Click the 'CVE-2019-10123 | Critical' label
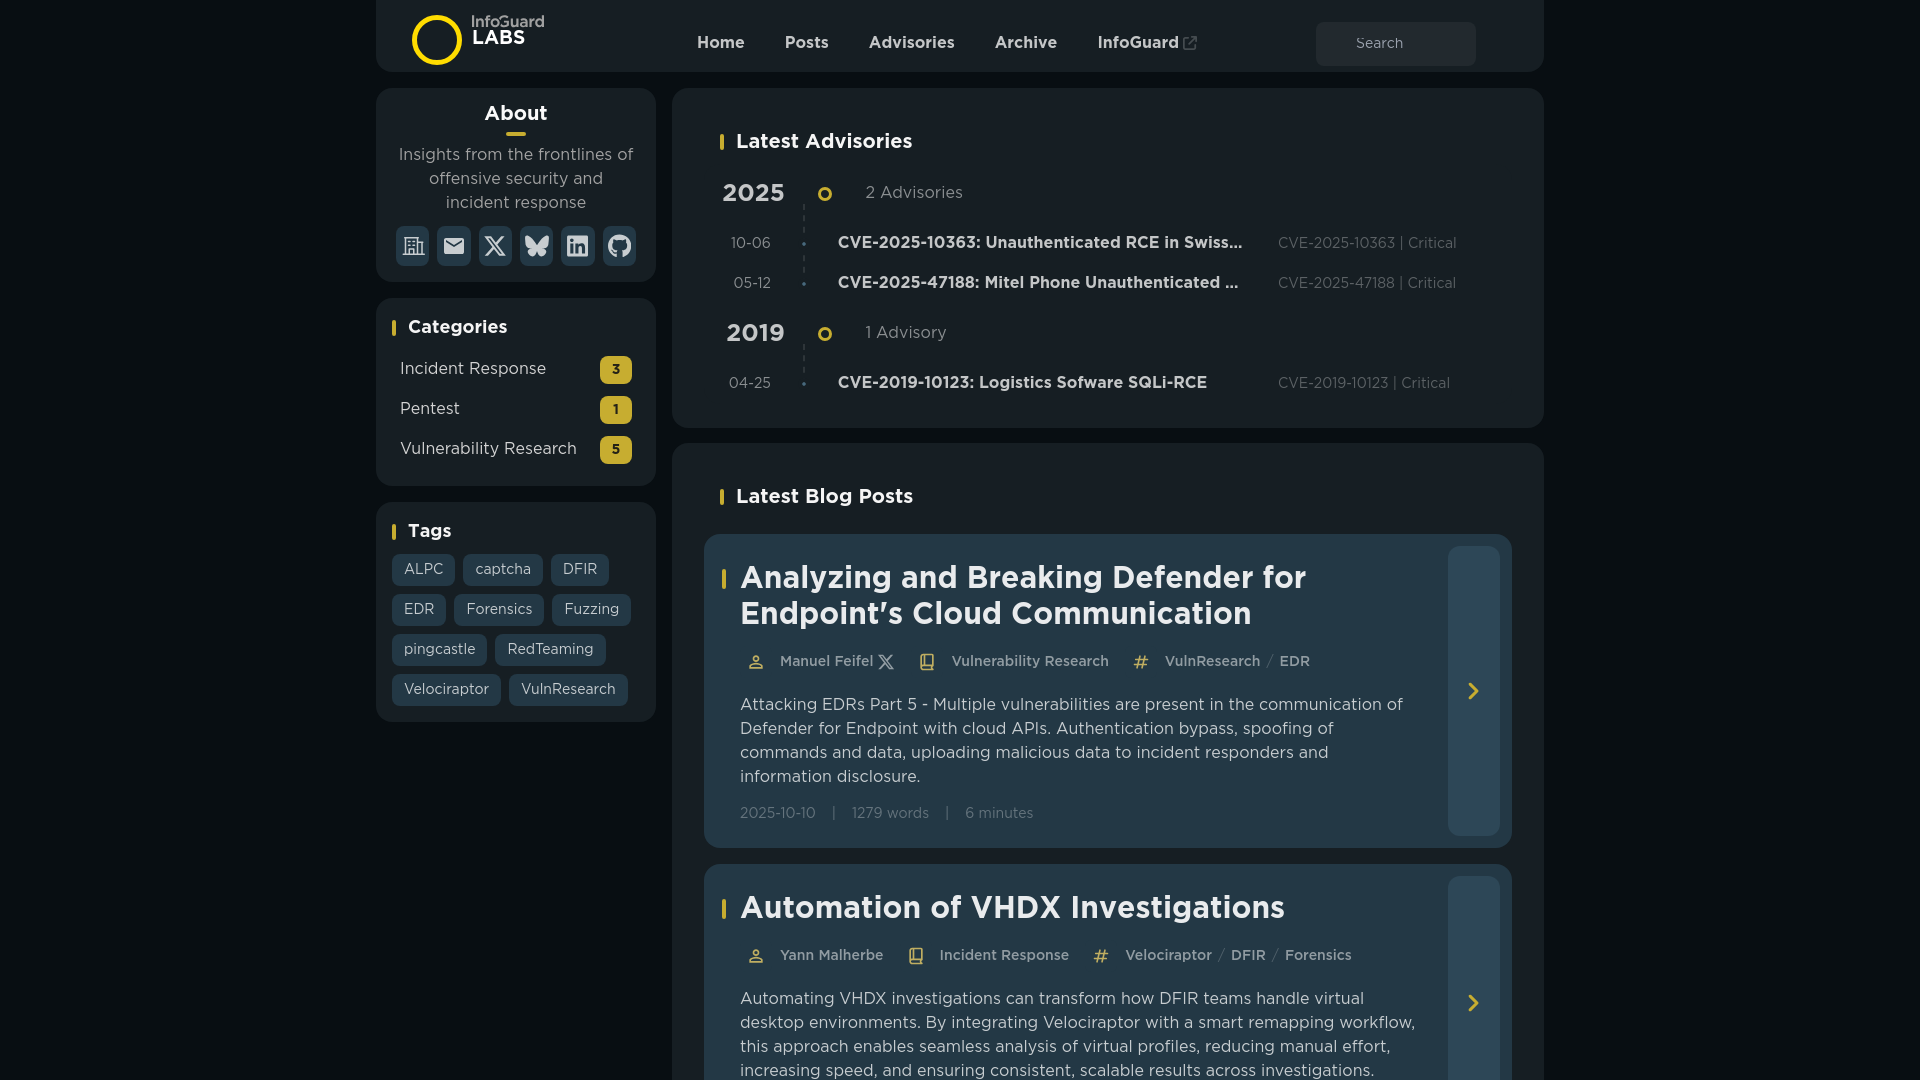This screenshot has width=1920, height=1080. click(1364, 383)
